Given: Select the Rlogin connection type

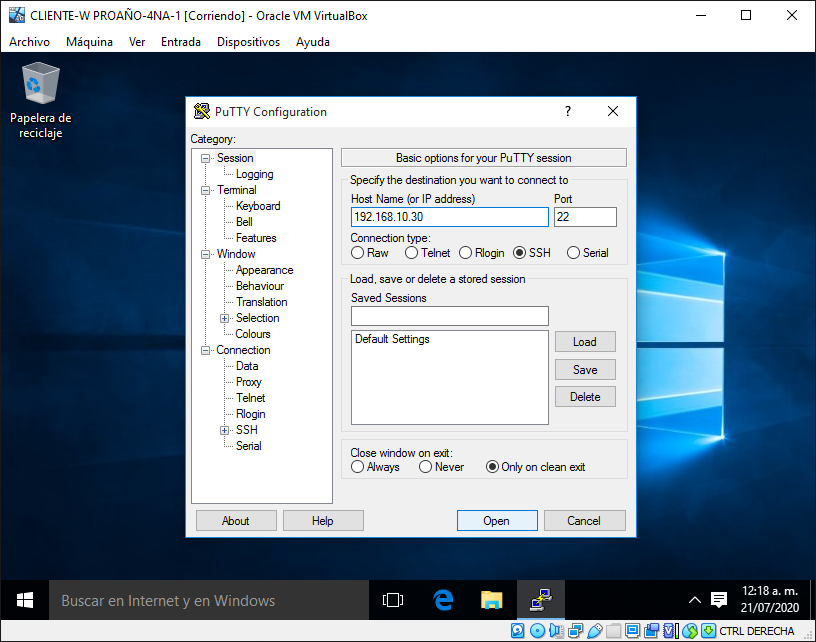Looking at the screenshot, I should tap(466, 253).
